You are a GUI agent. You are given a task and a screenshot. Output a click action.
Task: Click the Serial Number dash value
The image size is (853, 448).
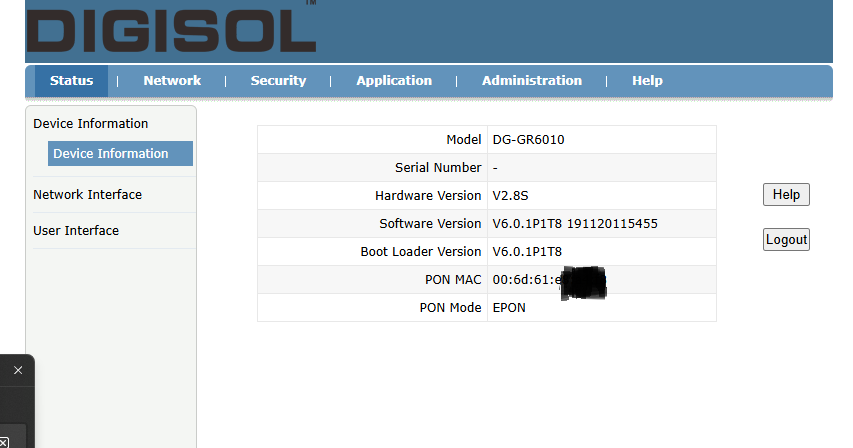point(495,168)
